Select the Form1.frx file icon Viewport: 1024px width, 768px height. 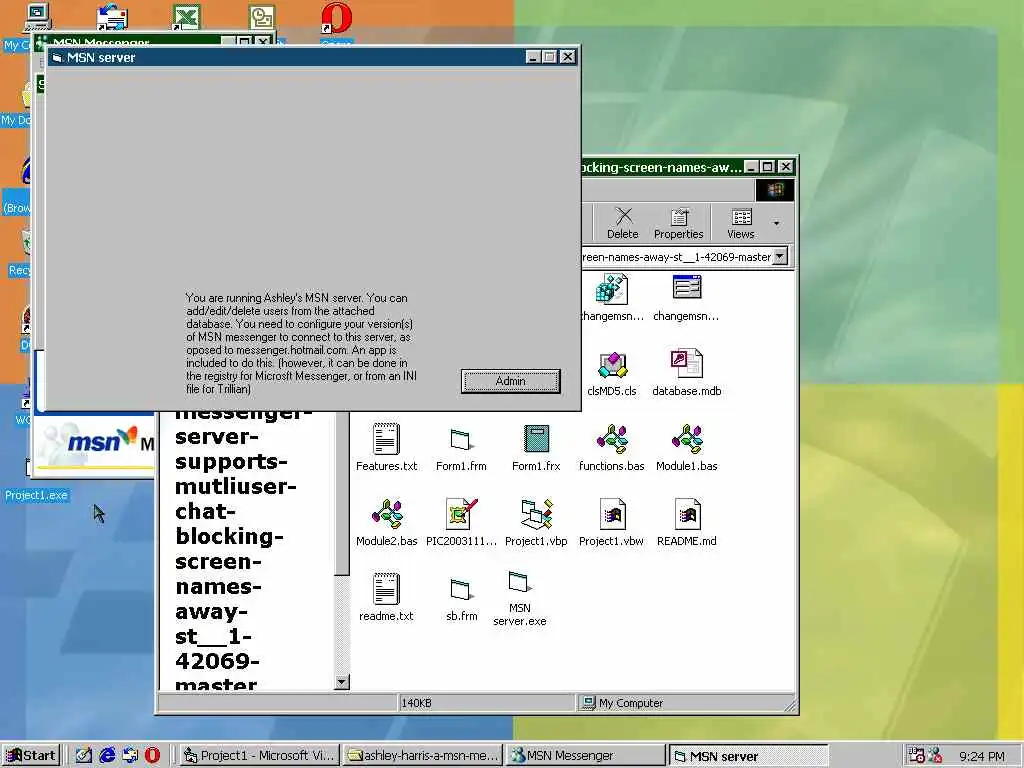pos(536,439)
